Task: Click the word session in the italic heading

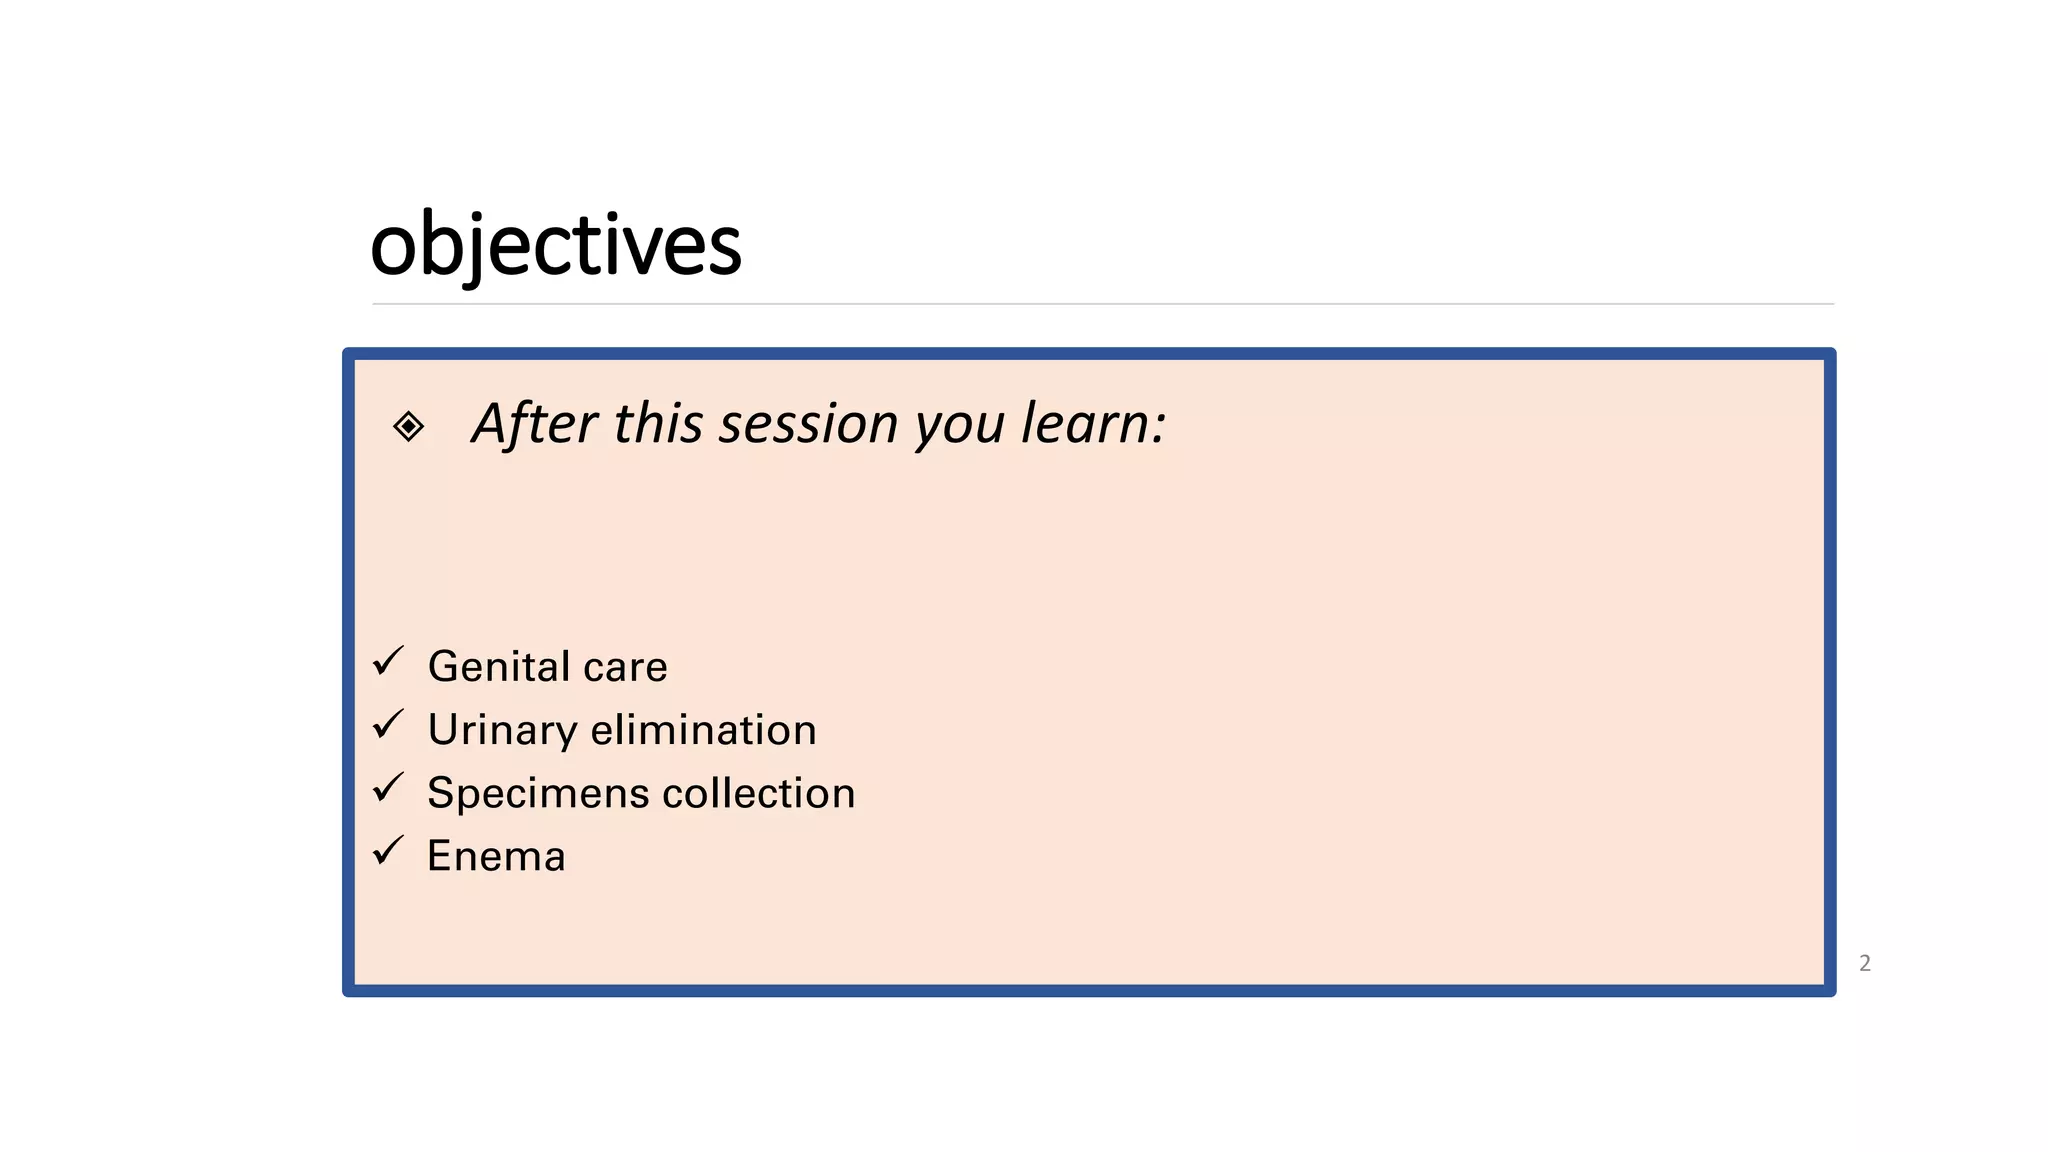Action: point(810,424)
